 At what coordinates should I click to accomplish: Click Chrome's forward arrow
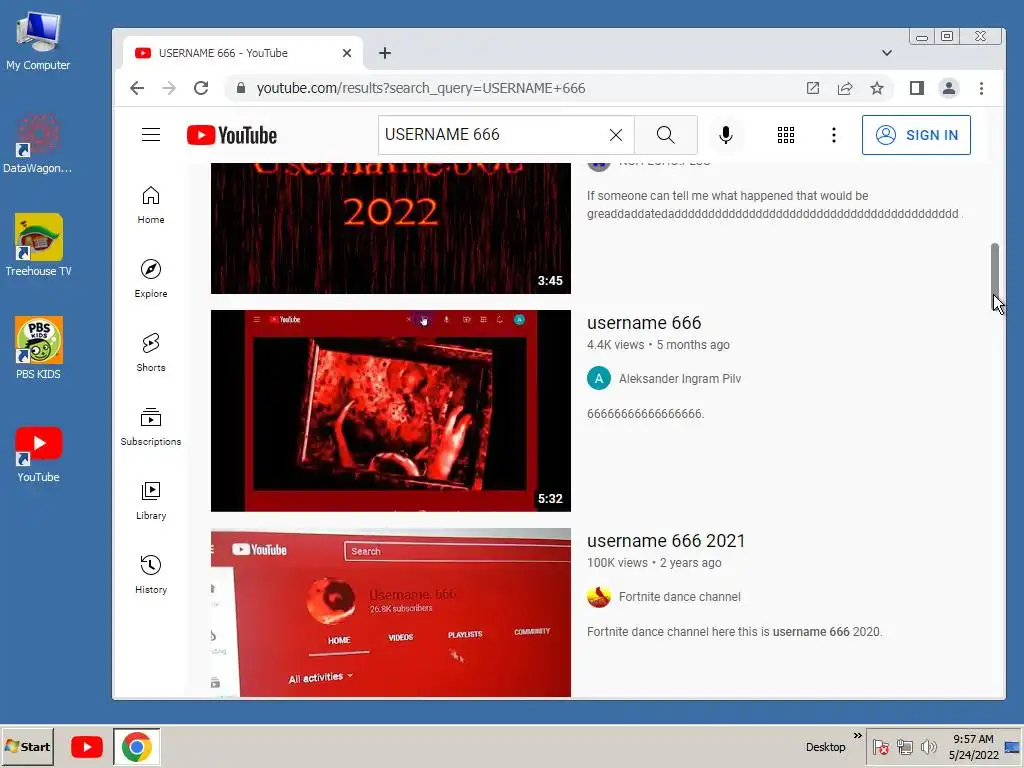(168, 88)
